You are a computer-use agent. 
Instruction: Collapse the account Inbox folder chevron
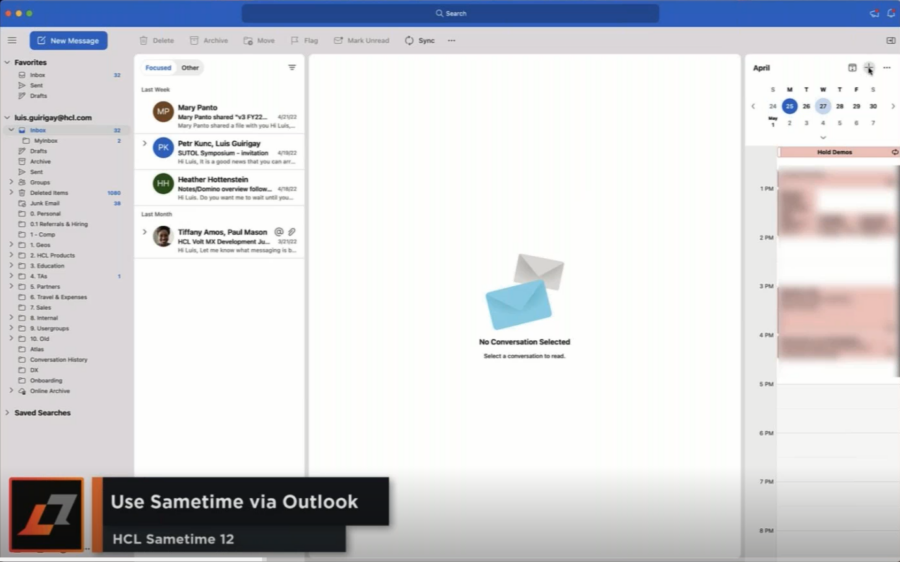[x=11, y=130]
